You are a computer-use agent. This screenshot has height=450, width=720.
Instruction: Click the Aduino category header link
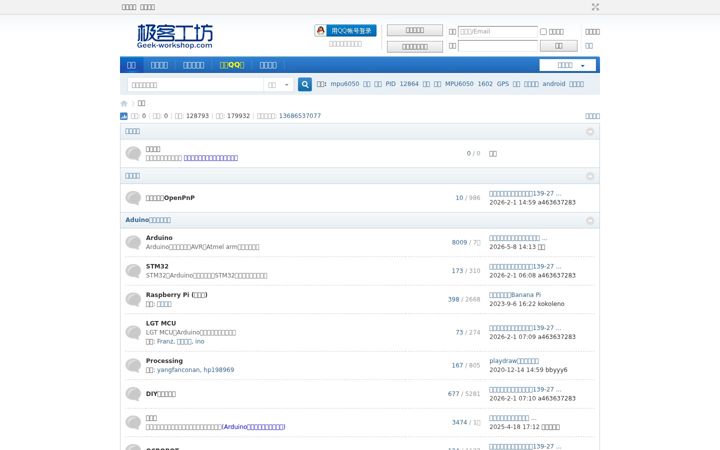(x=148, y=220)
